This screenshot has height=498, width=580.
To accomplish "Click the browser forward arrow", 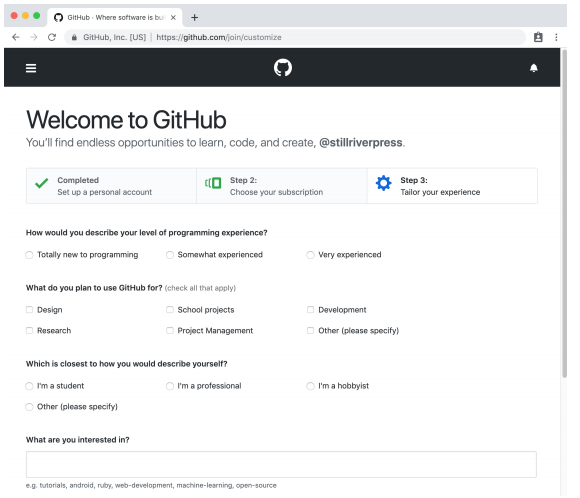I will pyautogui.click(x=34, y=37).
